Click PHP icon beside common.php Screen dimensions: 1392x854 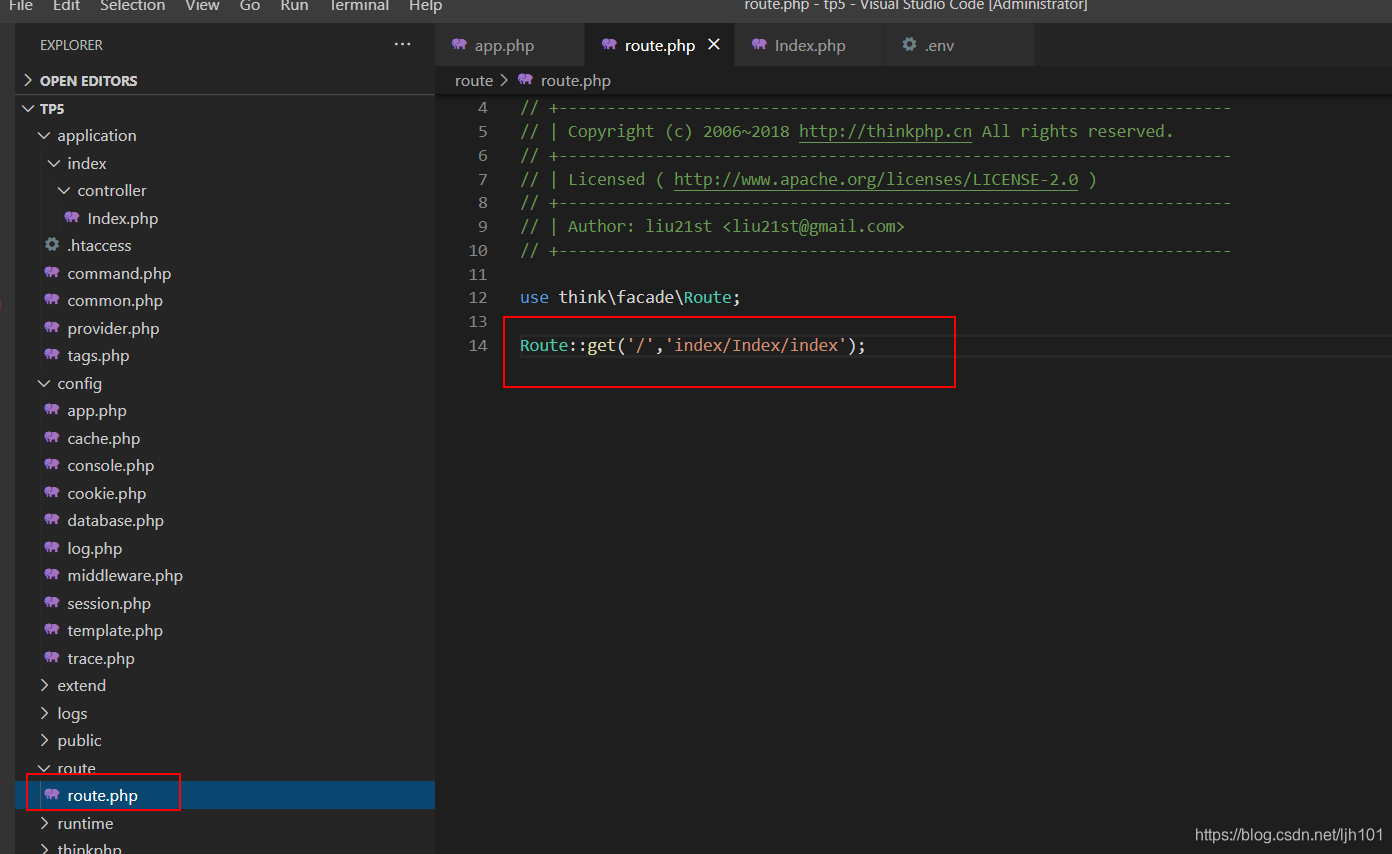[x=52, y=300]
